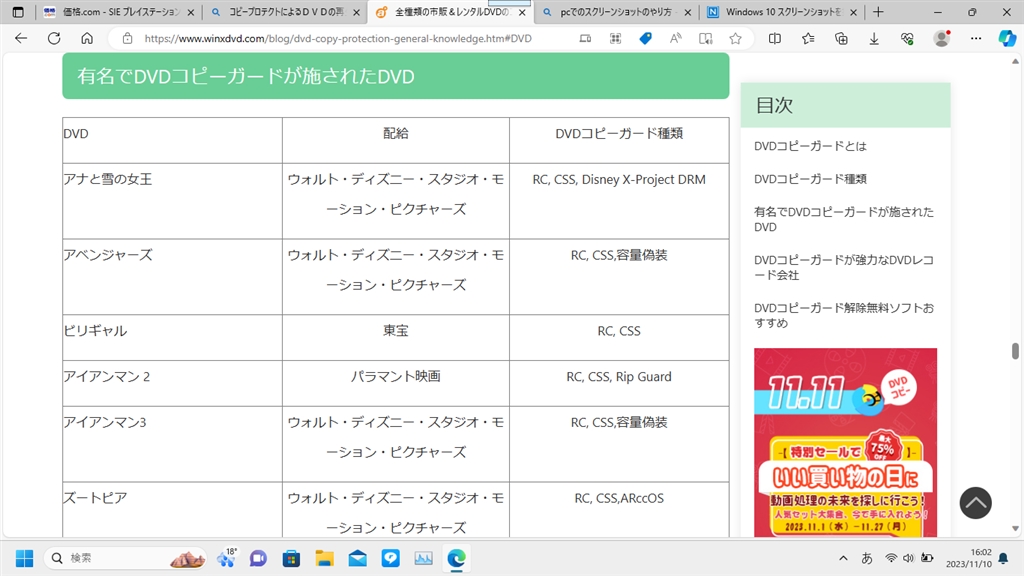This screenshot has width=1024, height=576.
Task: Open the tab actions menu
Action: [x=18, y=12]
